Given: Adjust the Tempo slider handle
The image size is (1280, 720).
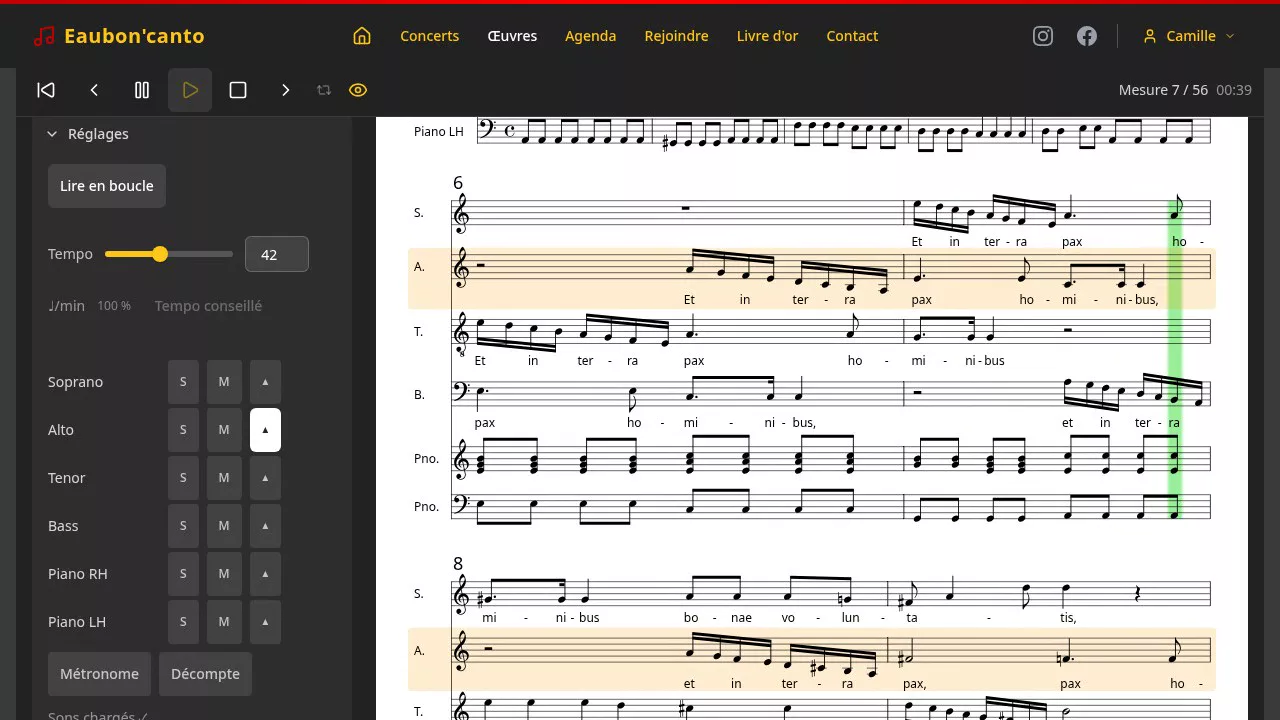Looking at the screenshot, I should tap(160, 254).
